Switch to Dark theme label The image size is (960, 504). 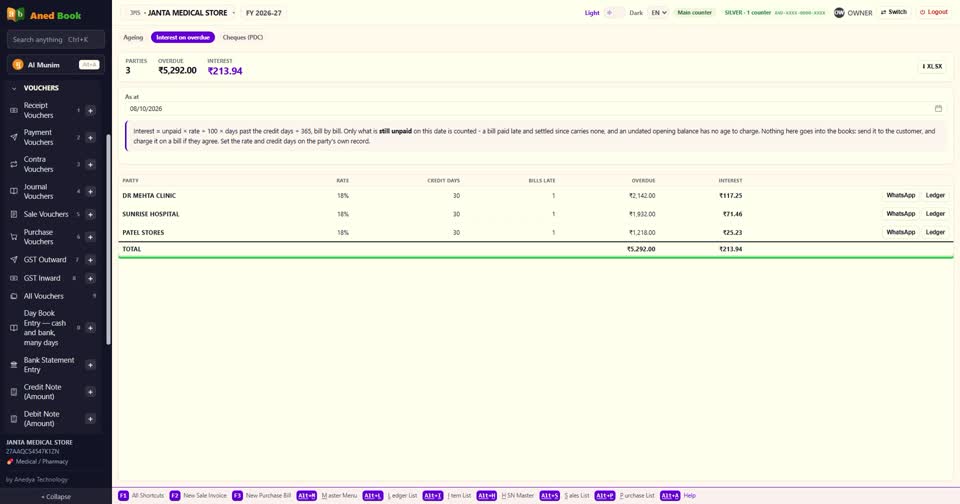[x=636, y=13]
